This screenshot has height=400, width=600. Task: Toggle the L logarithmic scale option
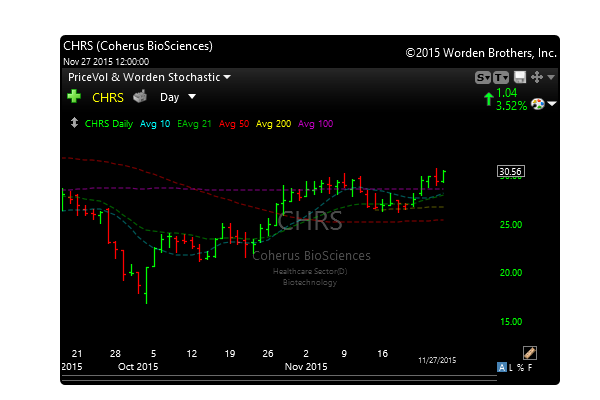pyautogui.click(x=511, y=368)
